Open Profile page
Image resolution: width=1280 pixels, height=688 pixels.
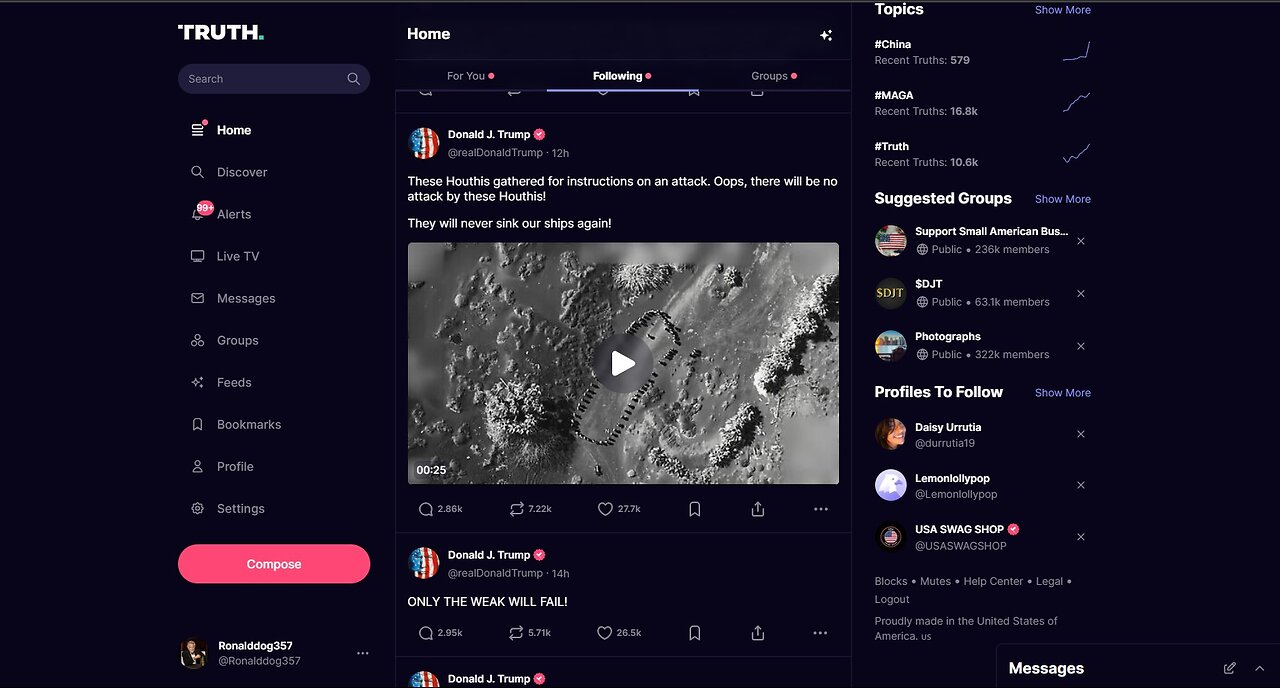click(x=222, y=466)
